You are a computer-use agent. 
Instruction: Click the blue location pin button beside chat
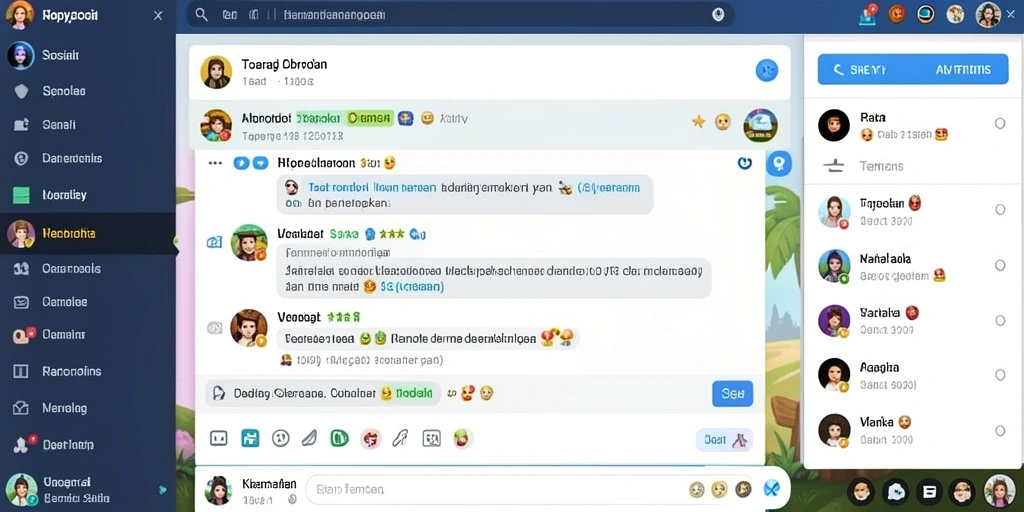(778, 163)
